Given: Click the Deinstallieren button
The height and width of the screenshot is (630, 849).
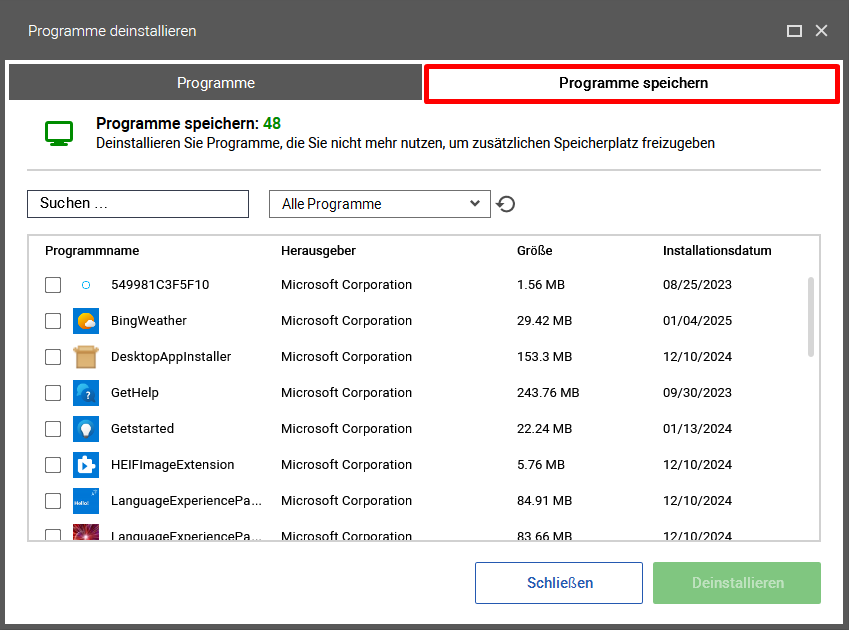Looking at the screenshot, I should tap(737, 583).
